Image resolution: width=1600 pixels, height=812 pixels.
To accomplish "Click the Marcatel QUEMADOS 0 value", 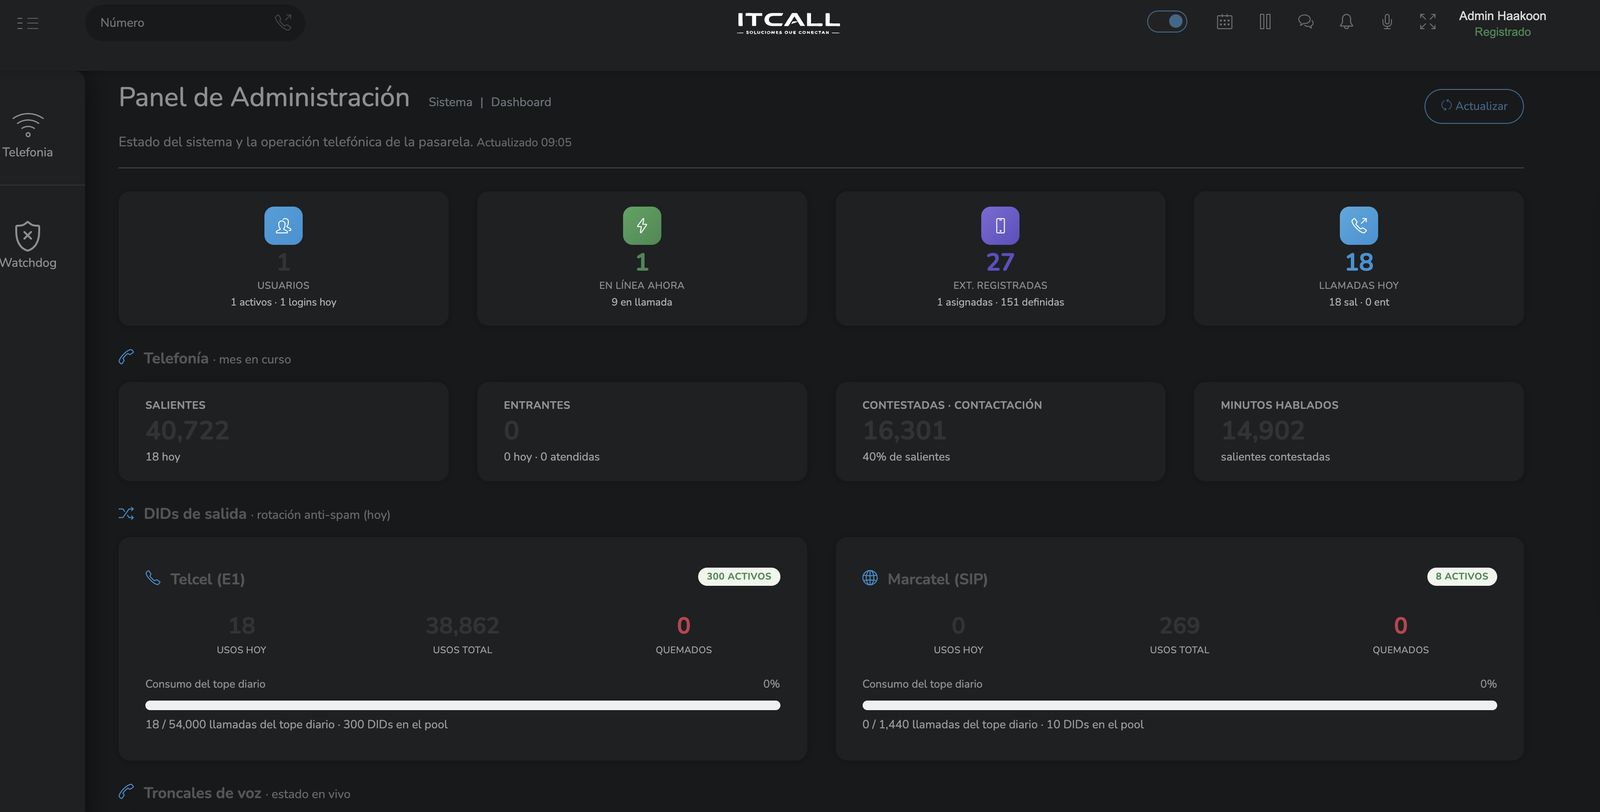I will tap(1401, 626).
